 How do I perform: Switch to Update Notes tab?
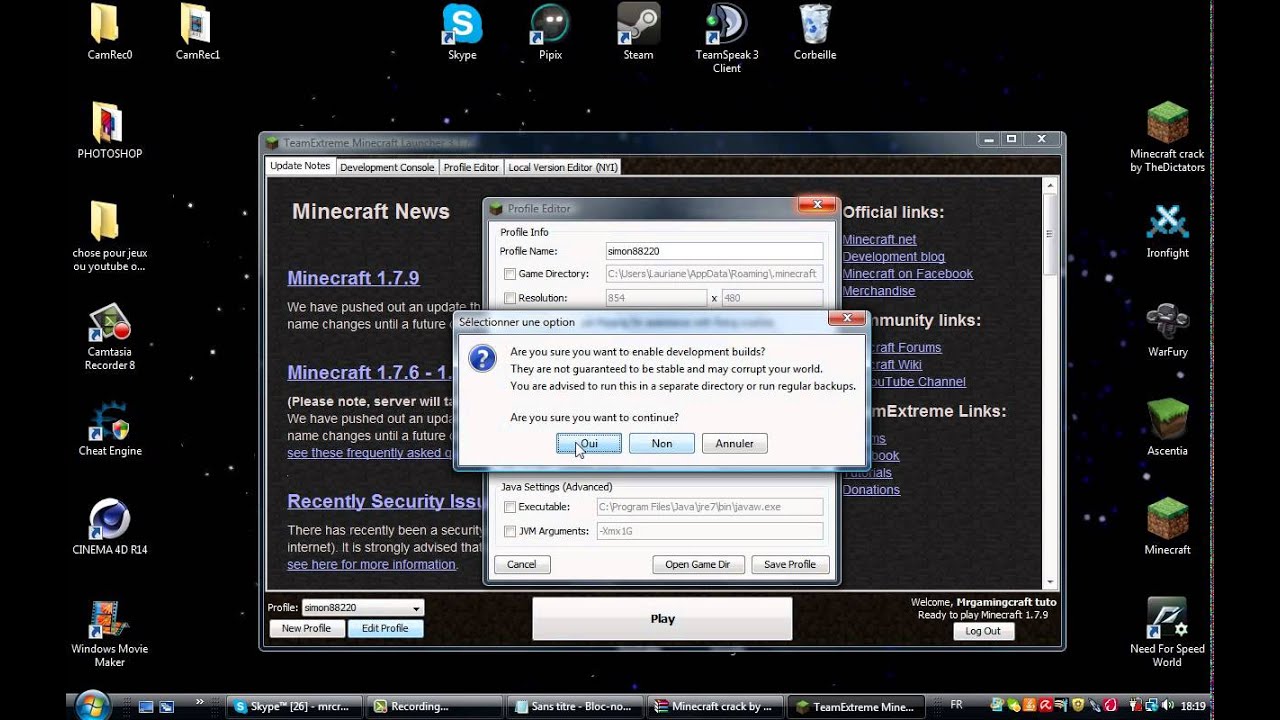[x=300, y=166]
